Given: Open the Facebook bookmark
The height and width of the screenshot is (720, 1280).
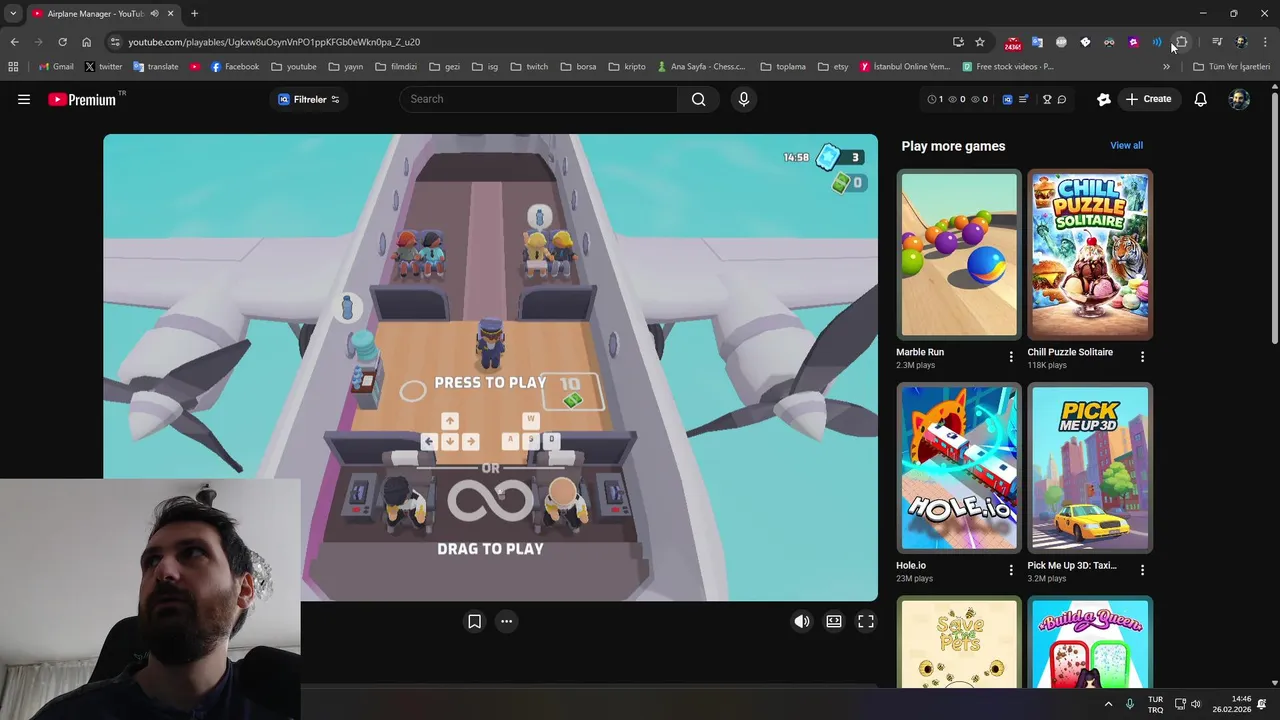Looking at the screenshot, I should click(x=234, y=67).
